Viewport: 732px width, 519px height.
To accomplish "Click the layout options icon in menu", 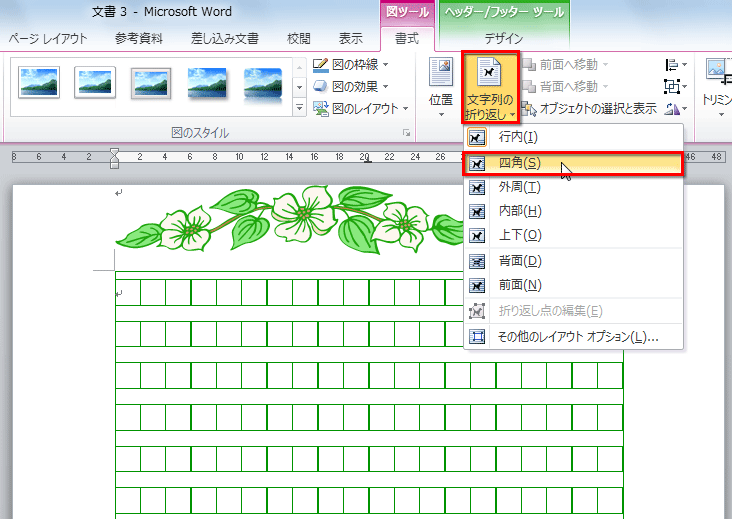I will [477, 337].
